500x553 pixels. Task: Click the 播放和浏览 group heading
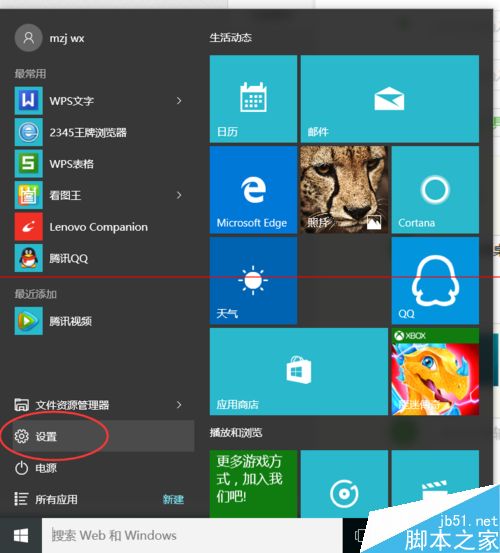(236, 433)
